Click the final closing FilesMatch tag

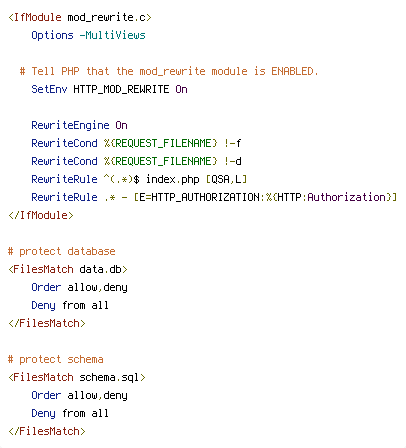[x=47, y=431]
